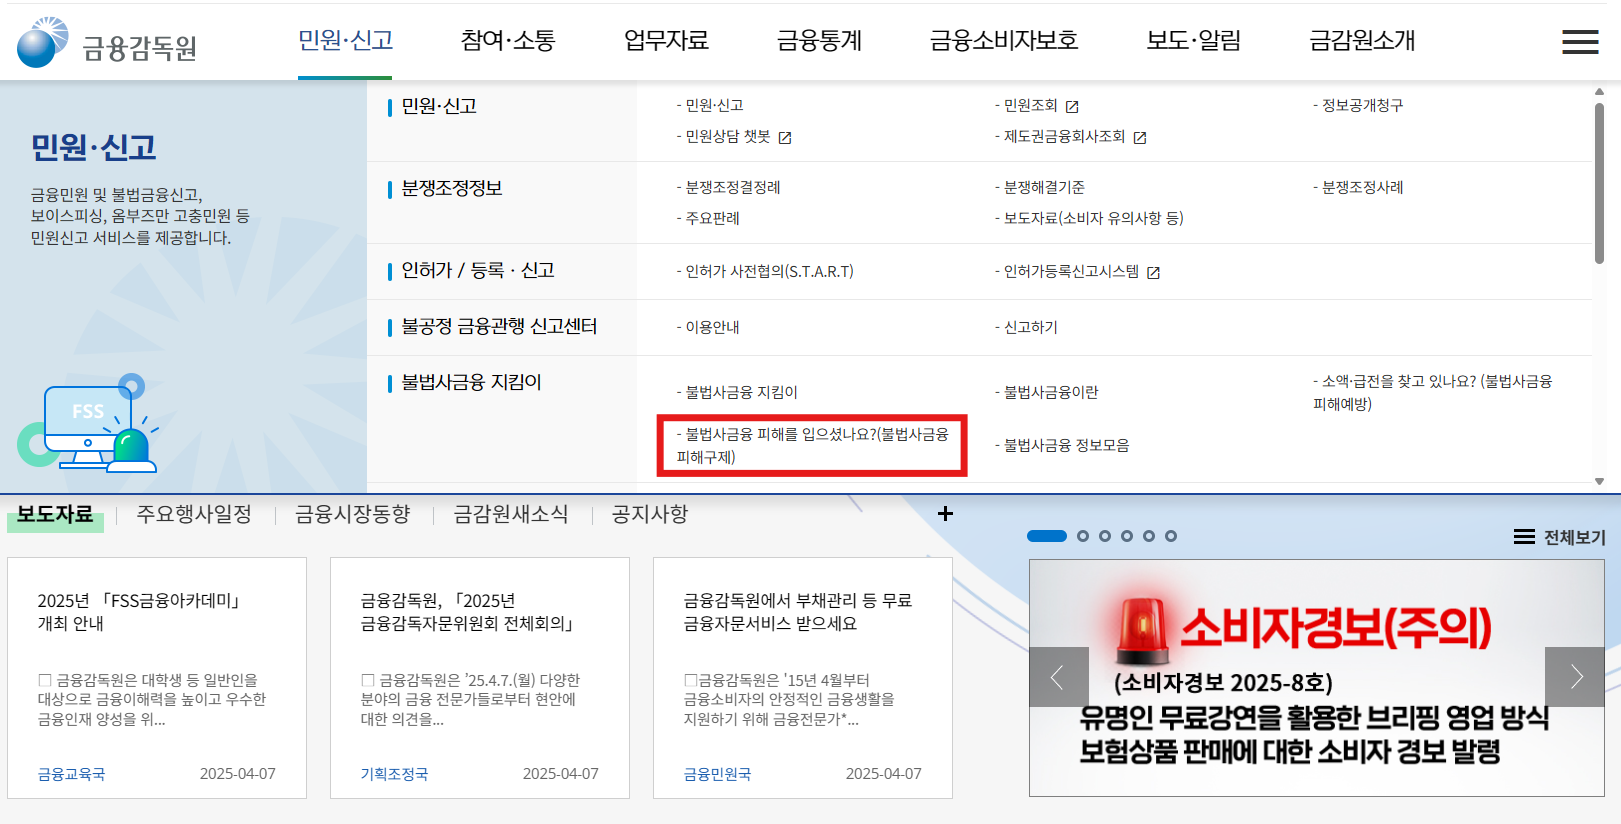Click the 금융민원국 department label
1621x824 pixels.
(x=717, y=774)
